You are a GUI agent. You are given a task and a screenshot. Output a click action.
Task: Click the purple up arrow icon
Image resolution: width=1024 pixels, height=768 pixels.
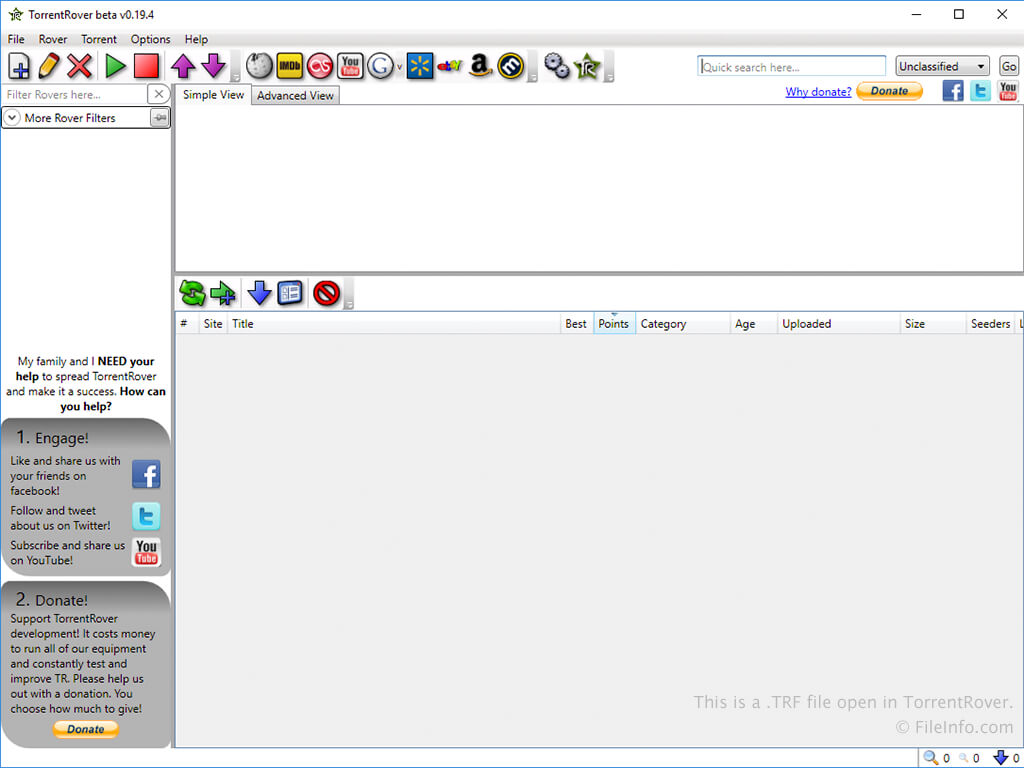pyautogui.click(x=183, y=66)
